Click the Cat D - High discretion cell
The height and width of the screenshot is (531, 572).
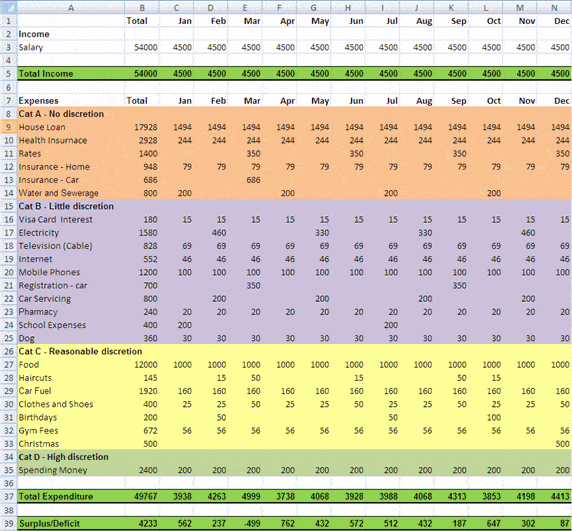(71, 457)
